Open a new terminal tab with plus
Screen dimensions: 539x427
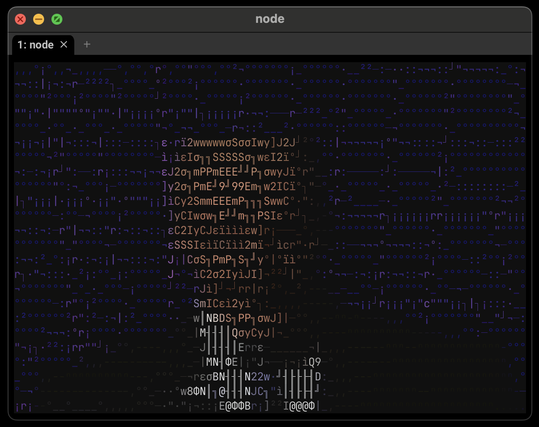[x=87, y=44]
